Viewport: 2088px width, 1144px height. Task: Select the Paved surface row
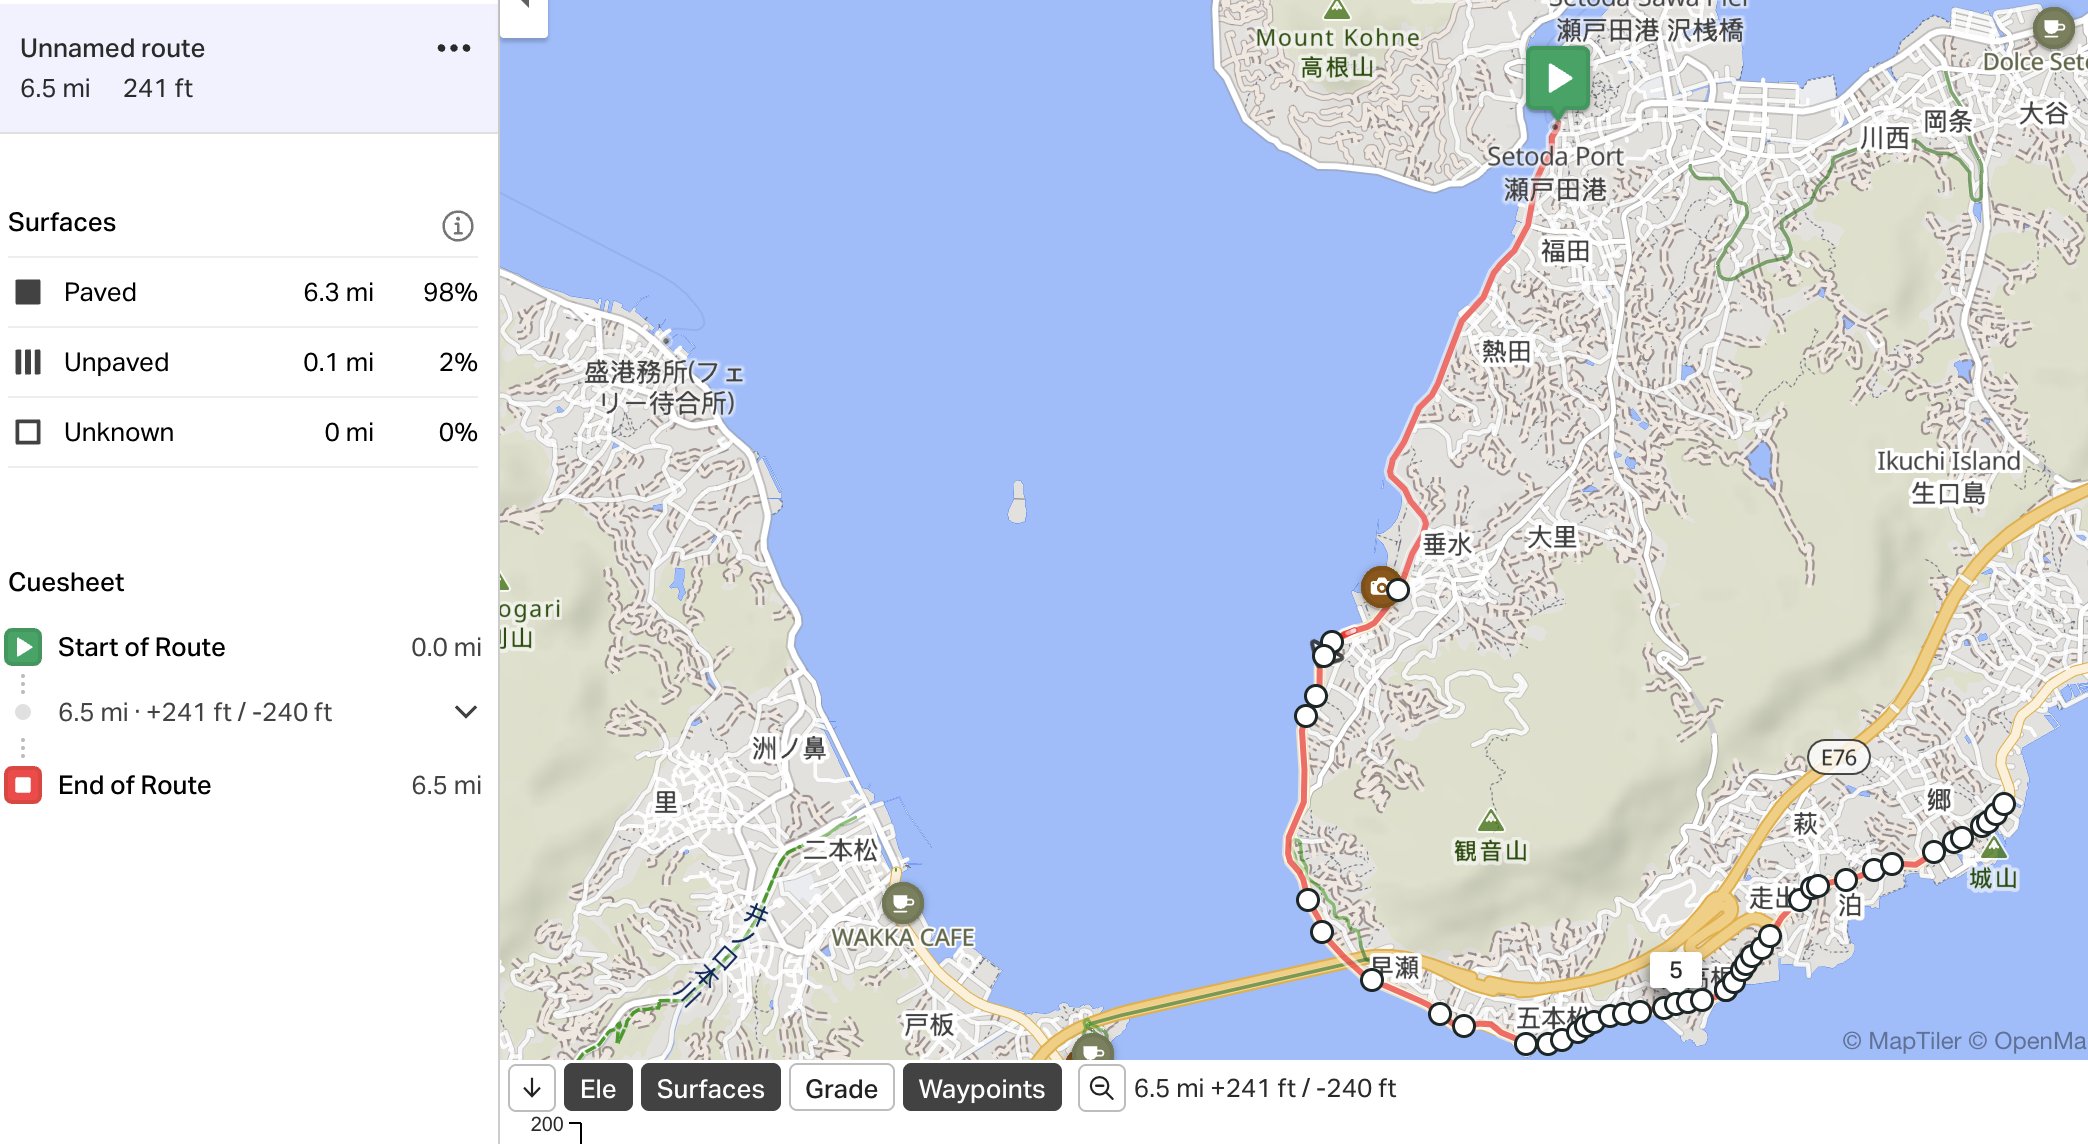pyautogui.click(x=243, y=292)
